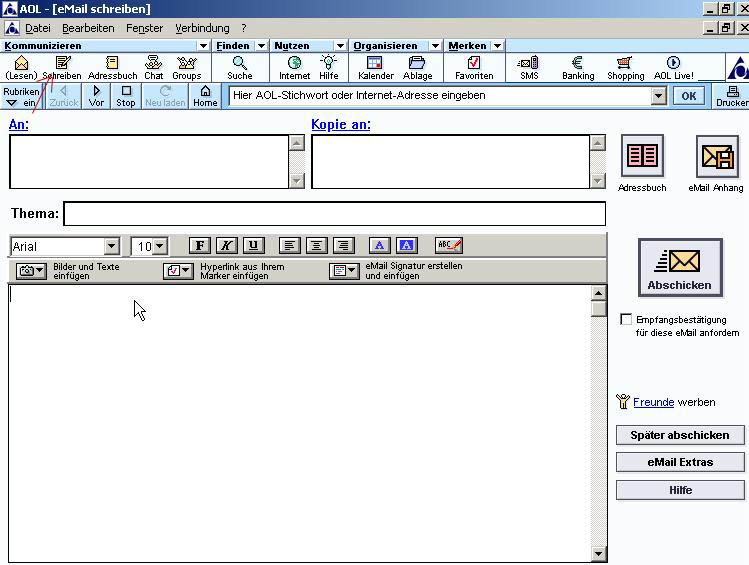Open the address bar history dropdown
The width and height of the screenshot is (749, 565).
tap(658, 96)
